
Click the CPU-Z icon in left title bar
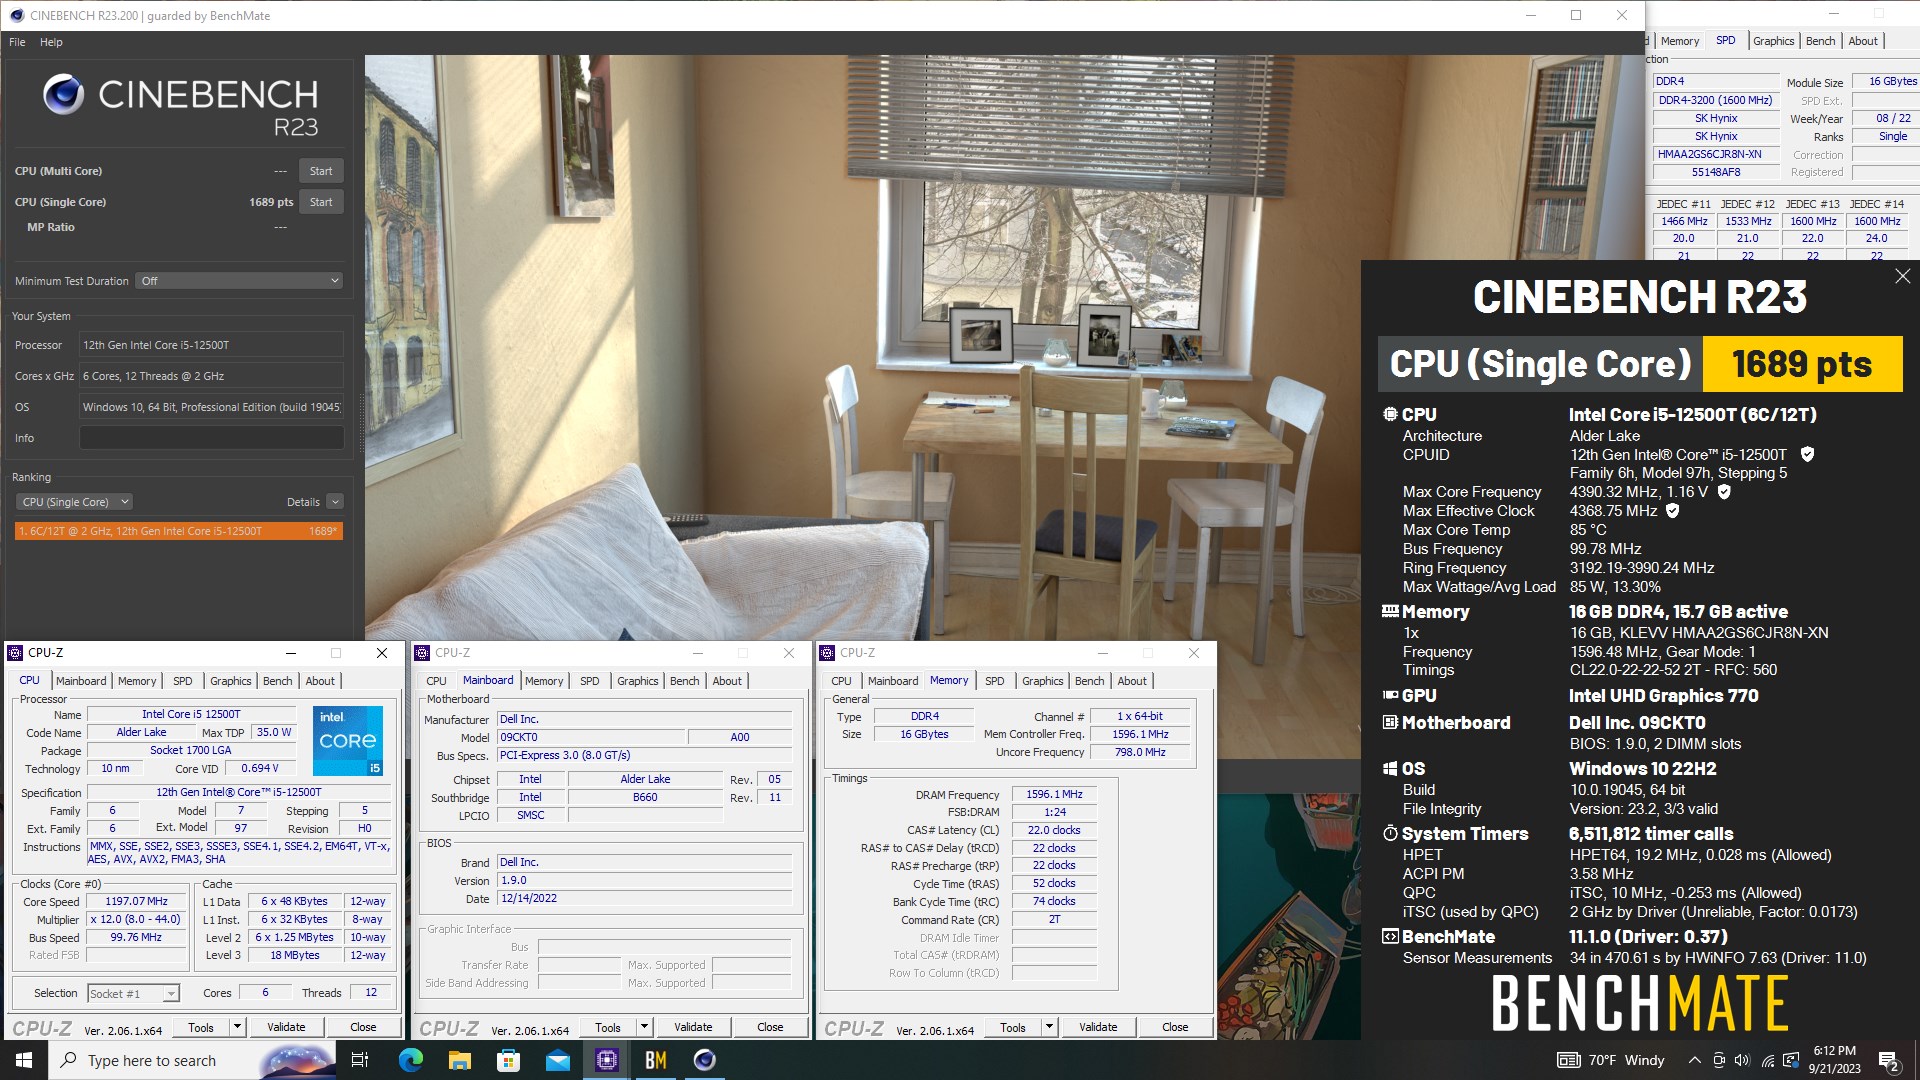pyautogui.click(x=15, y=653)
